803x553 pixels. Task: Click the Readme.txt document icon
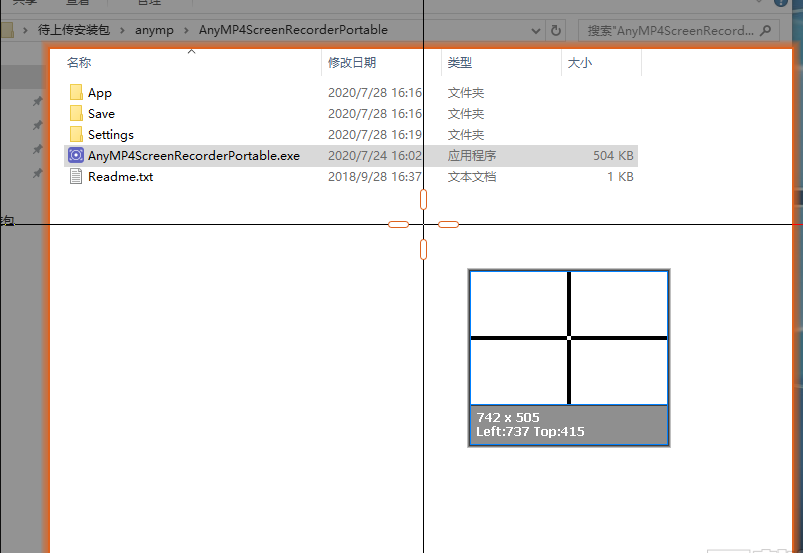[76, 177]
